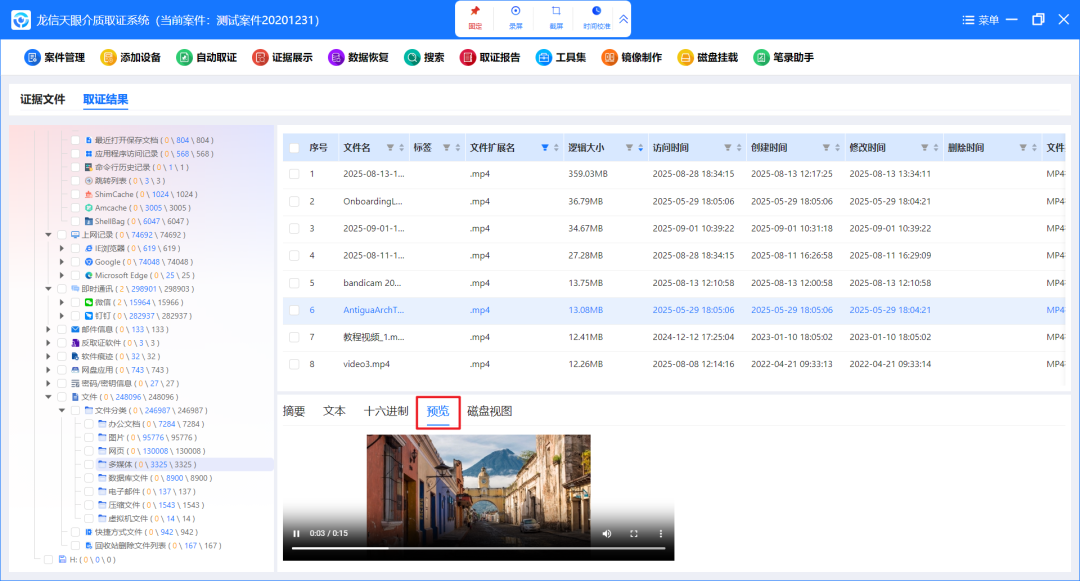
Task: Collapse the 上网记录 tree node
Action: [x=48, y=235]
